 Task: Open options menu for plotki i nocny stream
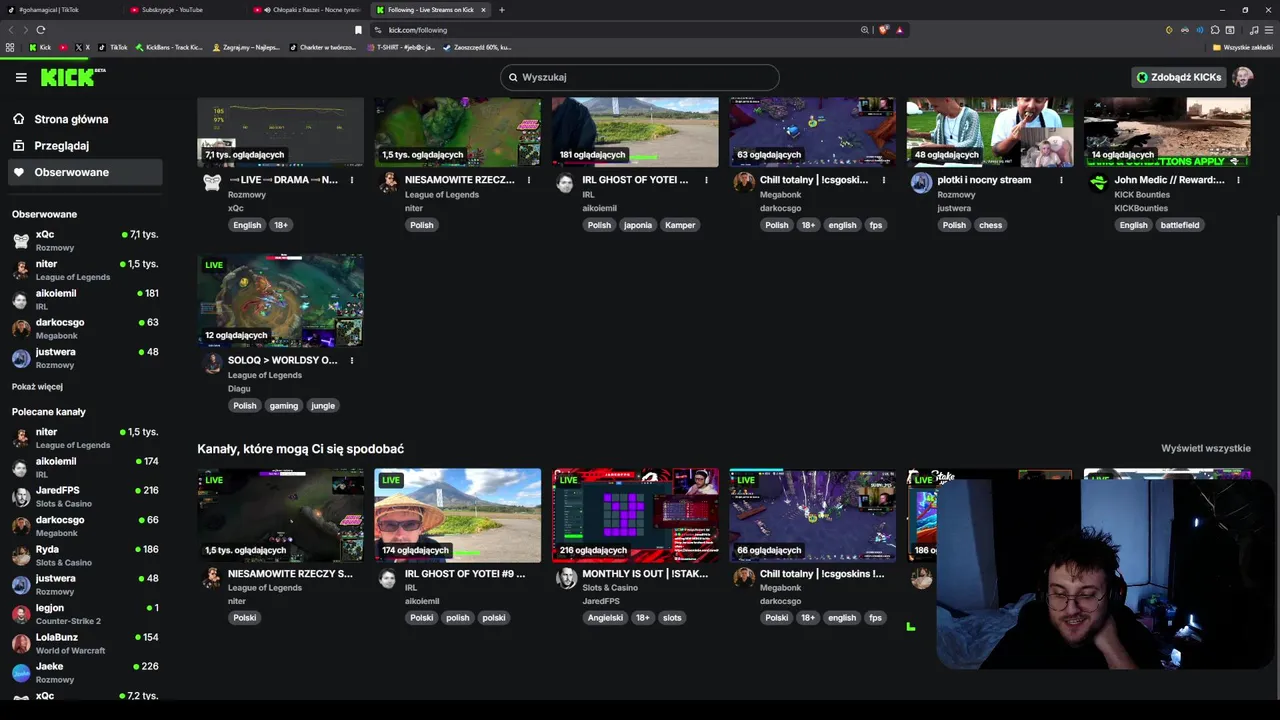pyautogui.click(x=1061, y=180)
